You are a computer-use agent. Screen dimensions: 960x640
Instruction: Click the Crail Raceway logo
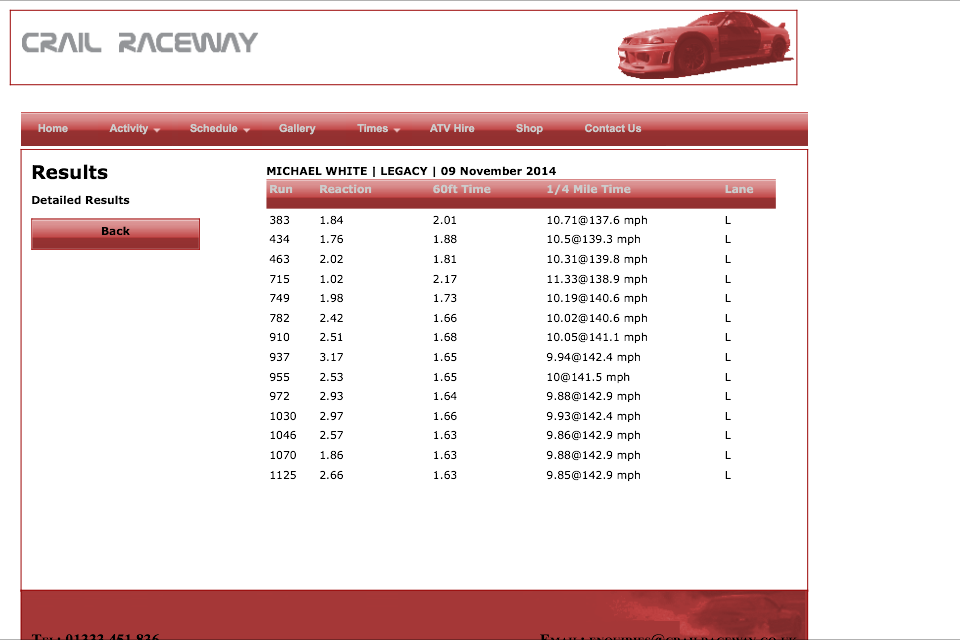point(140,43)
